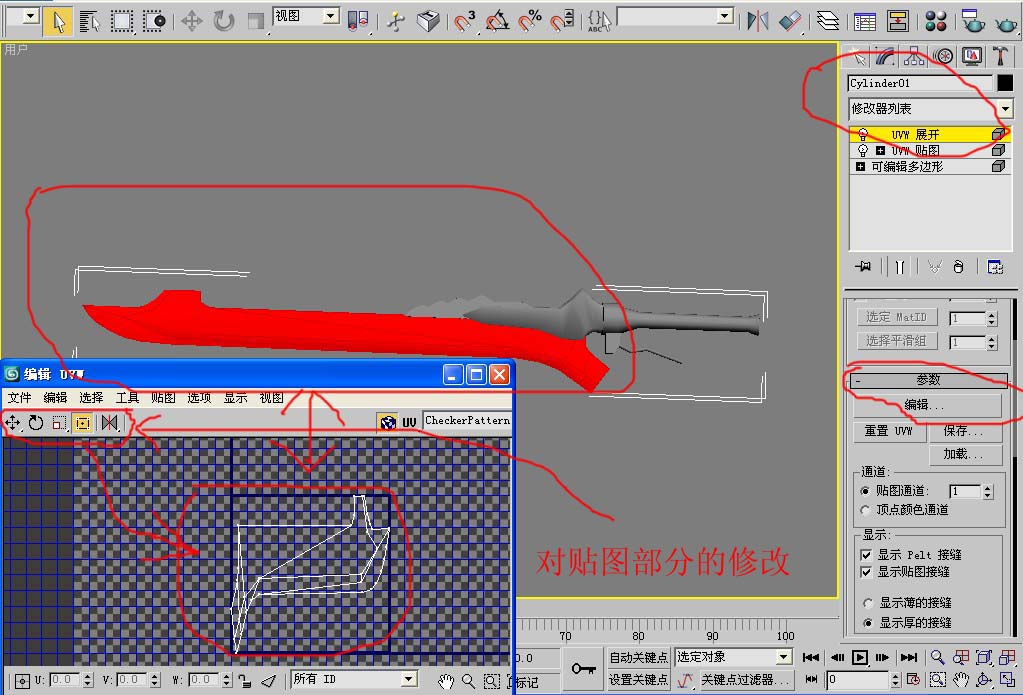
Task: Click the Select and Manipulate icon
Action: click(x=395, y=22)
